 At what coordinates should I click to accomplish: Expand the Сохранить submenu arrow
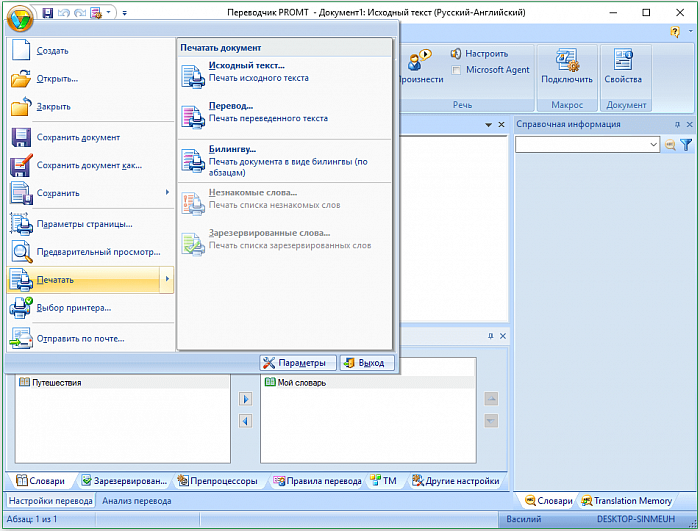167,192
